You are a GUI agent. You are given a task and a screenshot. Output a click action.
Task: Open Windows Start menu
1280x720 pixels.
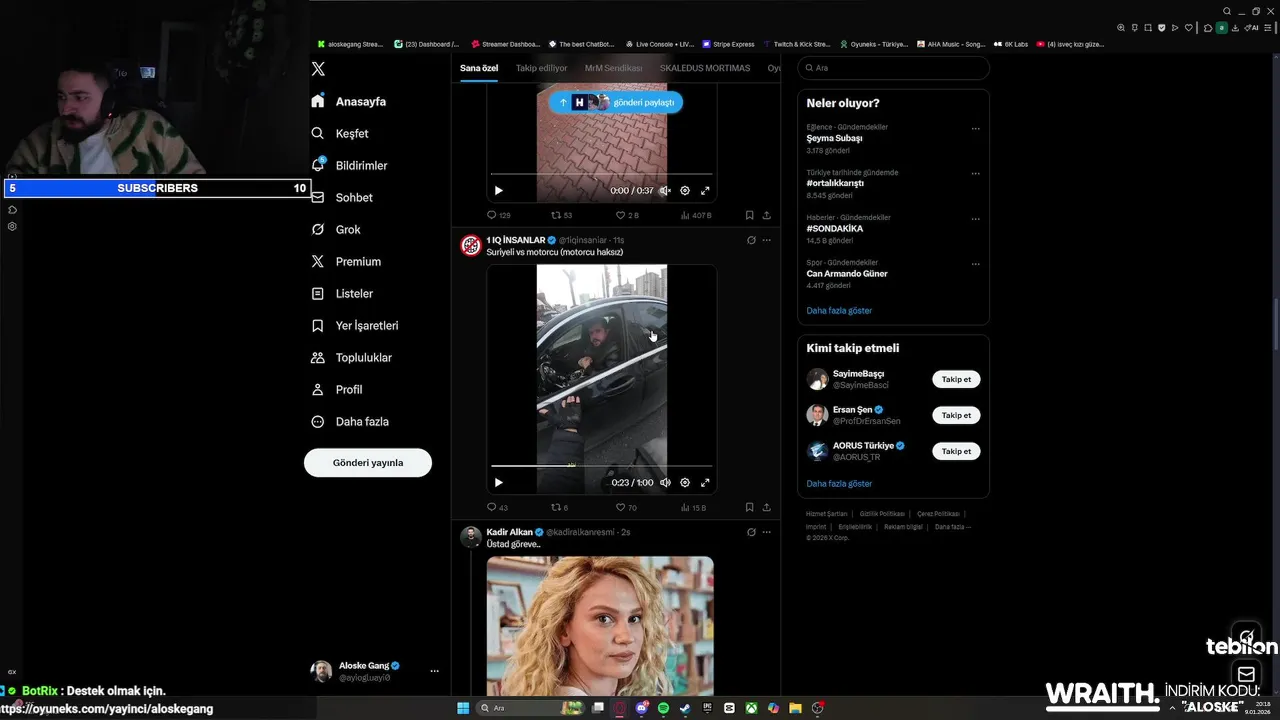[463, 708]
